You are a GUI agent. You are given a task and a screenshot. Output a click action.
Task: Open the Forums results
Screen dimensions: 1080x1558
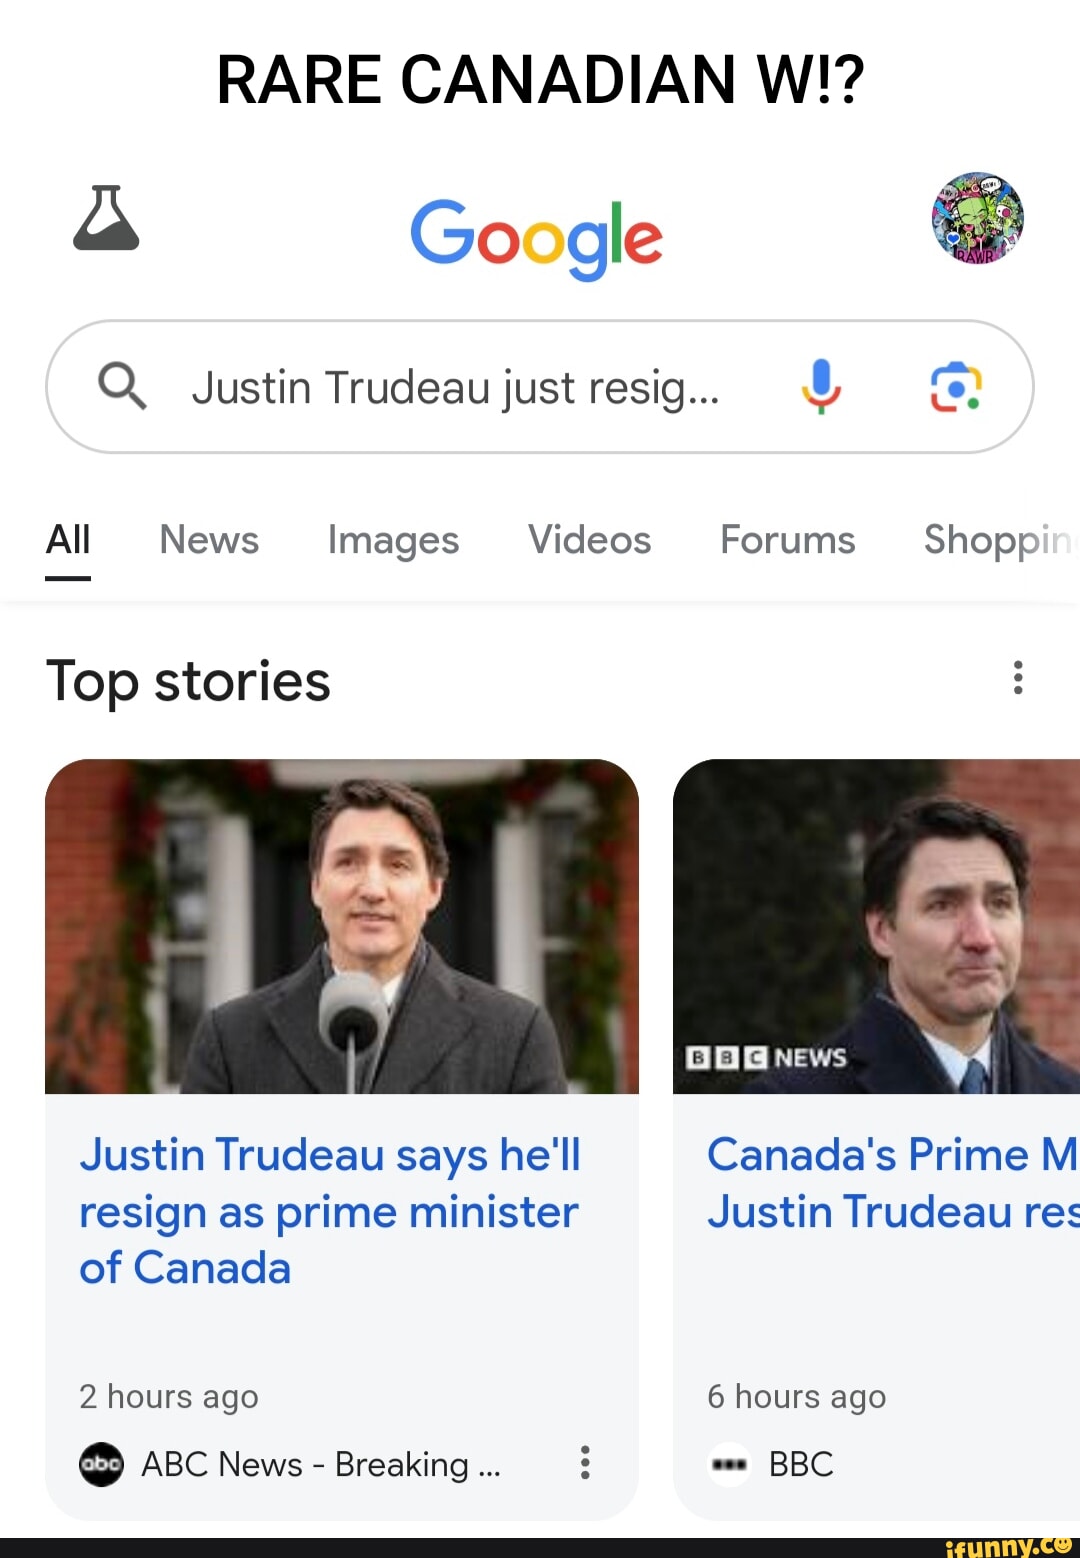(787, 540)
